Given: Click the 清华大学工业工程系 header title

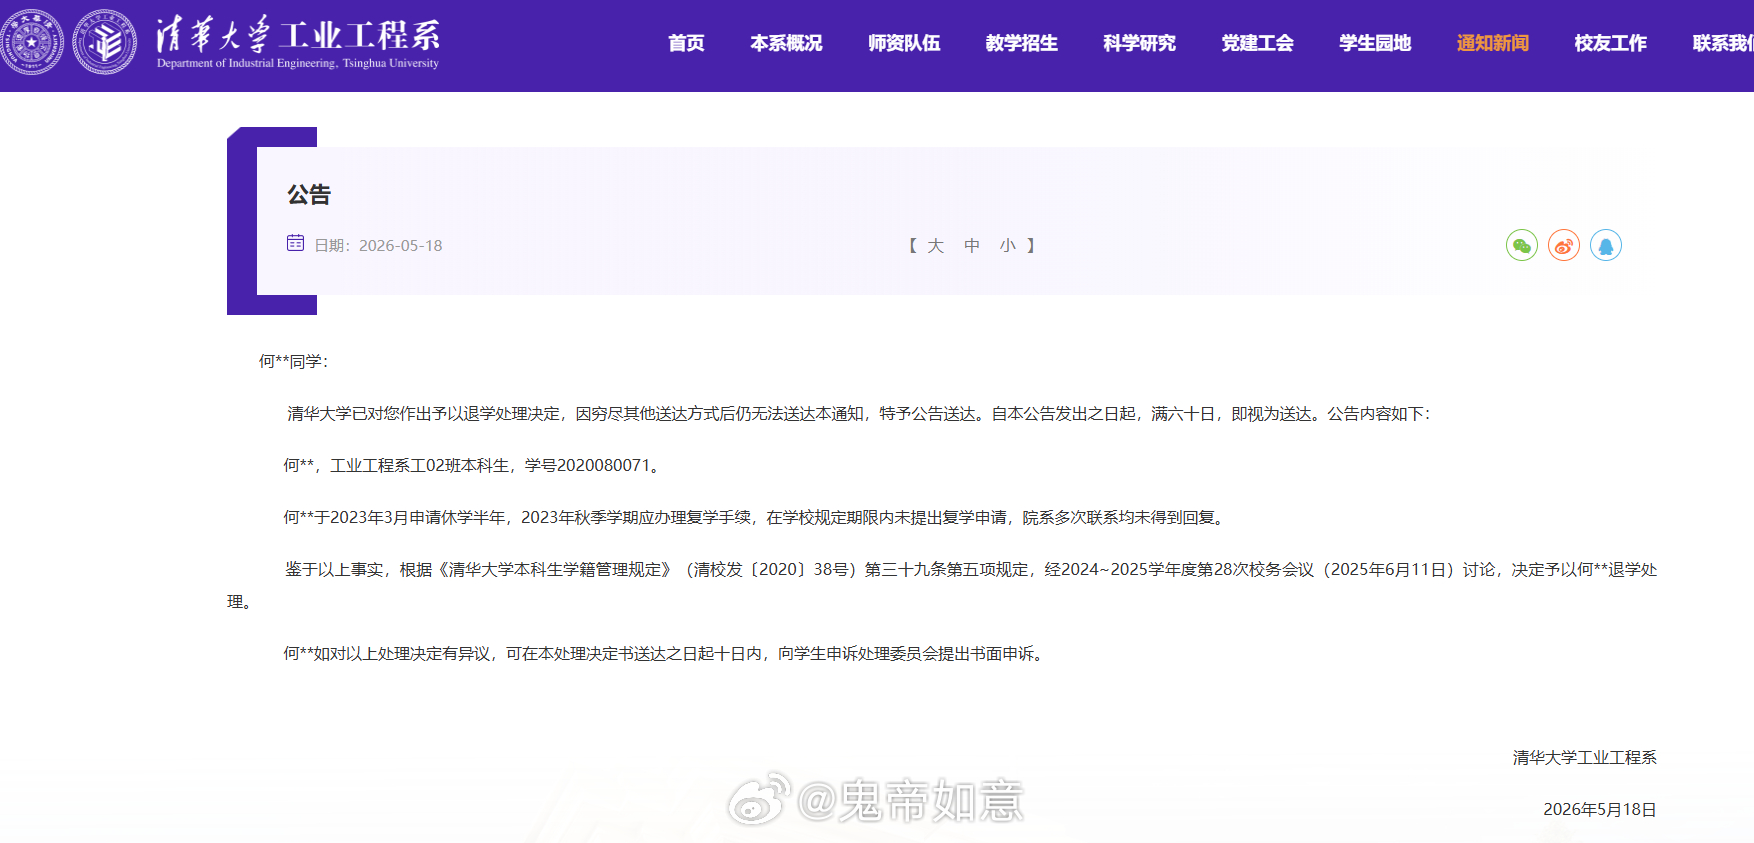Looking at the screenshot, I should point(298,41).
